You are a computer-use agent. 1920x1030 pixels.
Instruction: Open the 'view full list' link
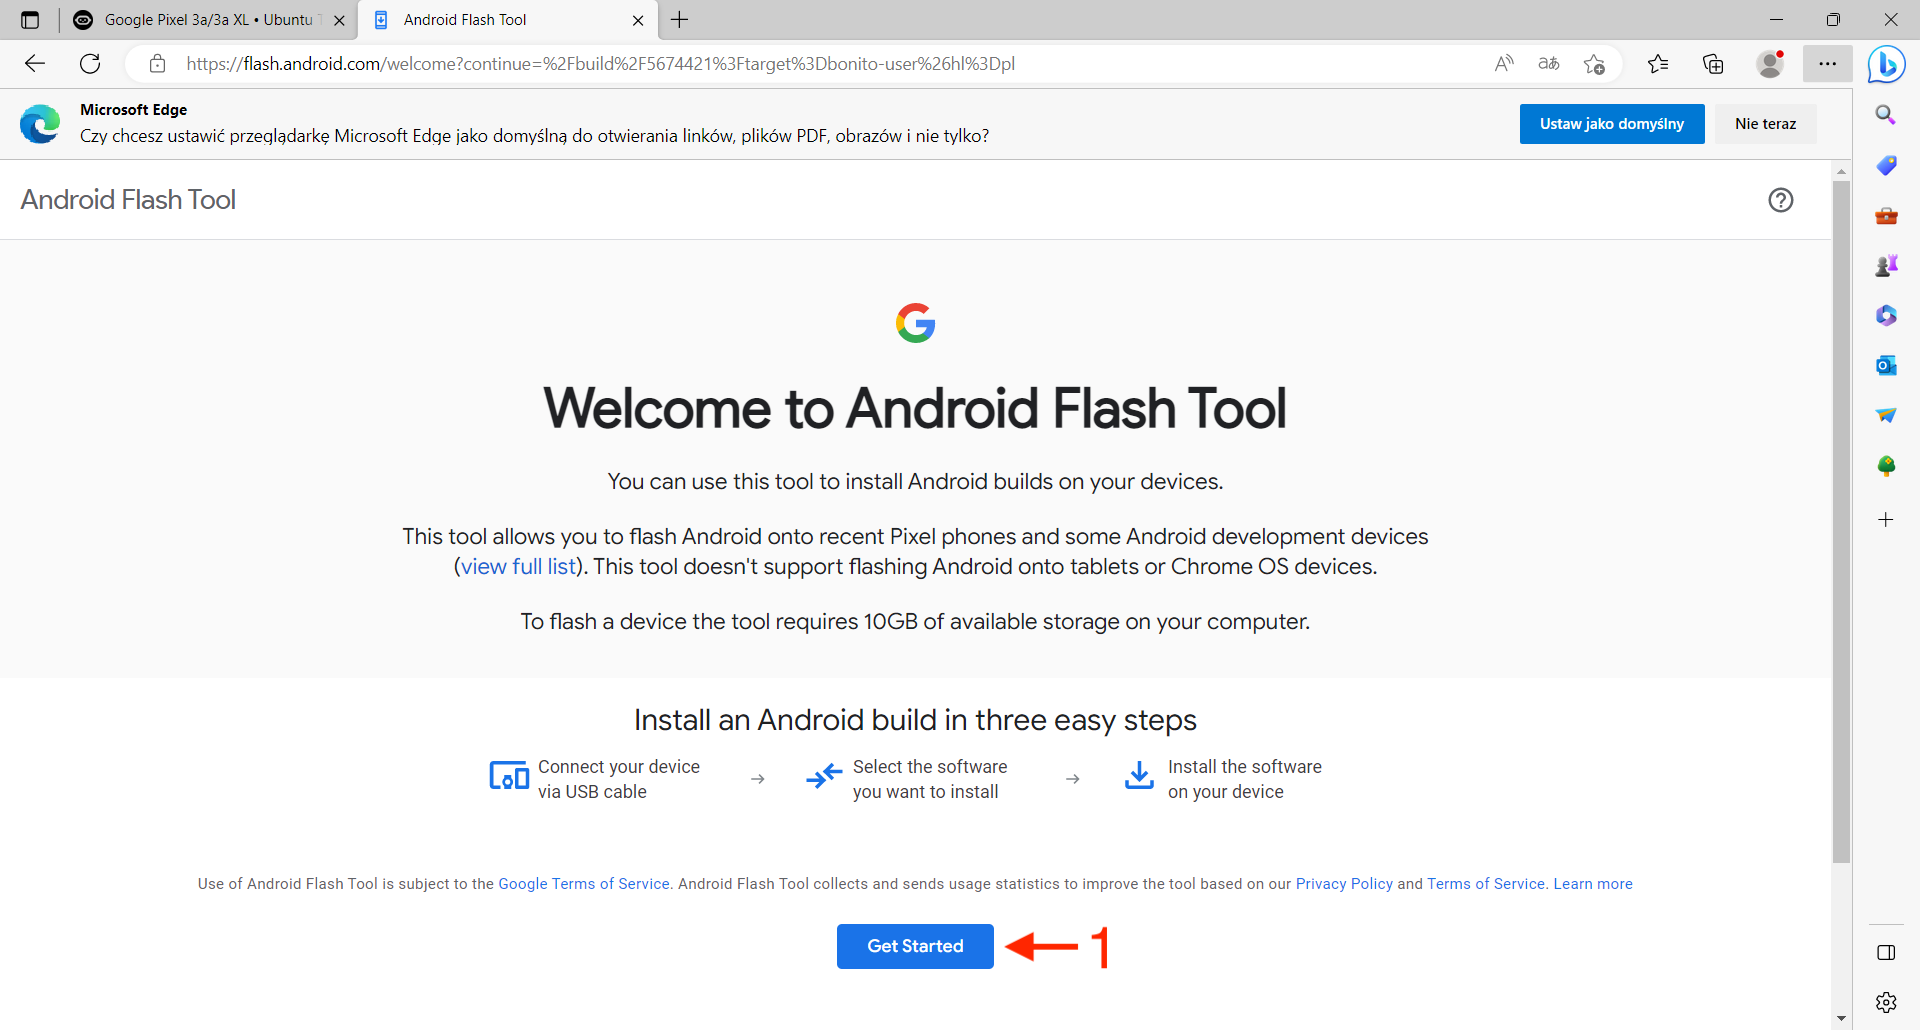[x=518, y=567]
